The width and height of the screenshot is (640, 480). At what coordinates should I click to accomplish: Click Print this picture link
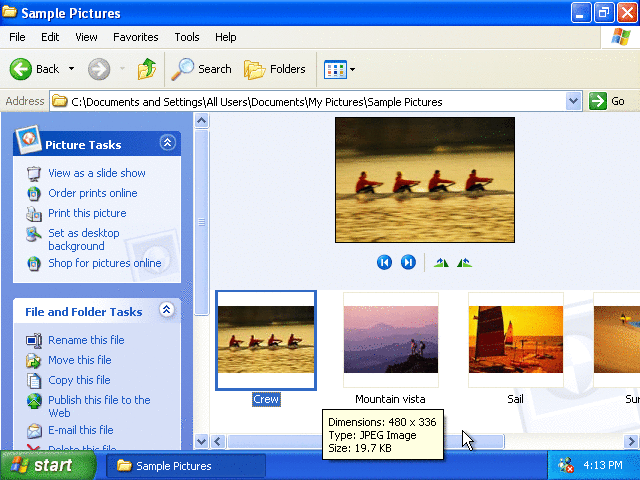pos(87,213)
